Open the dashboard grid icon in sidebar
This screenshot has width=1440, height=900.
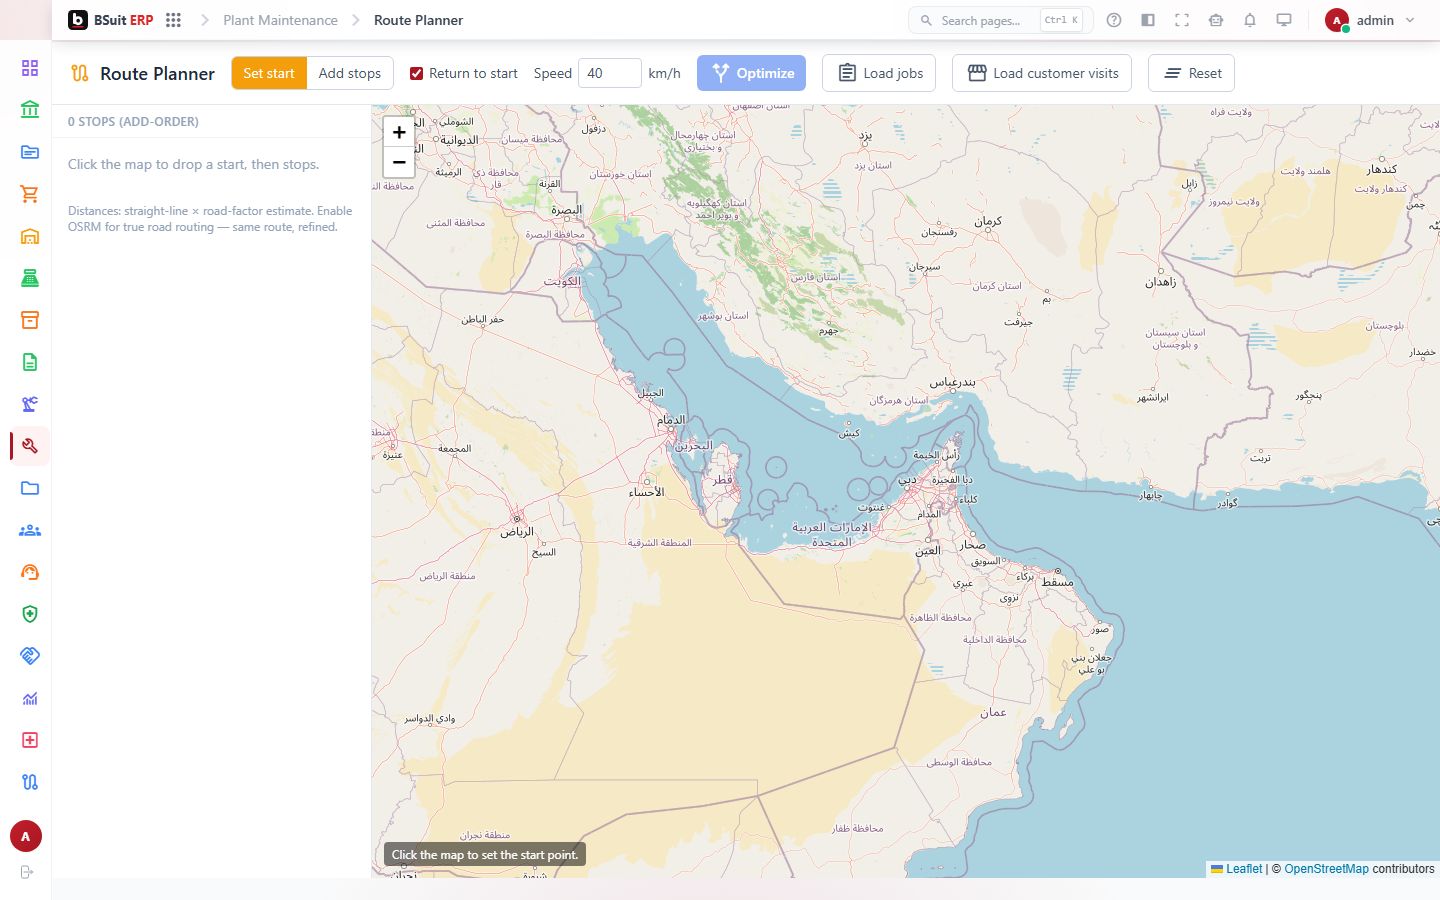[x=30, y=68]
